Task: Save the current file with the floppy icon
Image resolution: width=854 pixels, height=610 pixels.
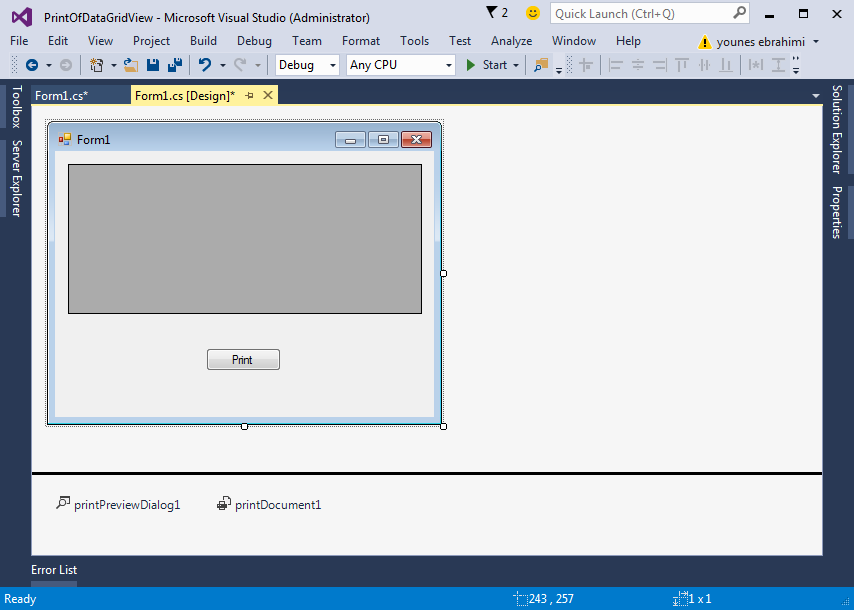Action: [x=153, y=65]
